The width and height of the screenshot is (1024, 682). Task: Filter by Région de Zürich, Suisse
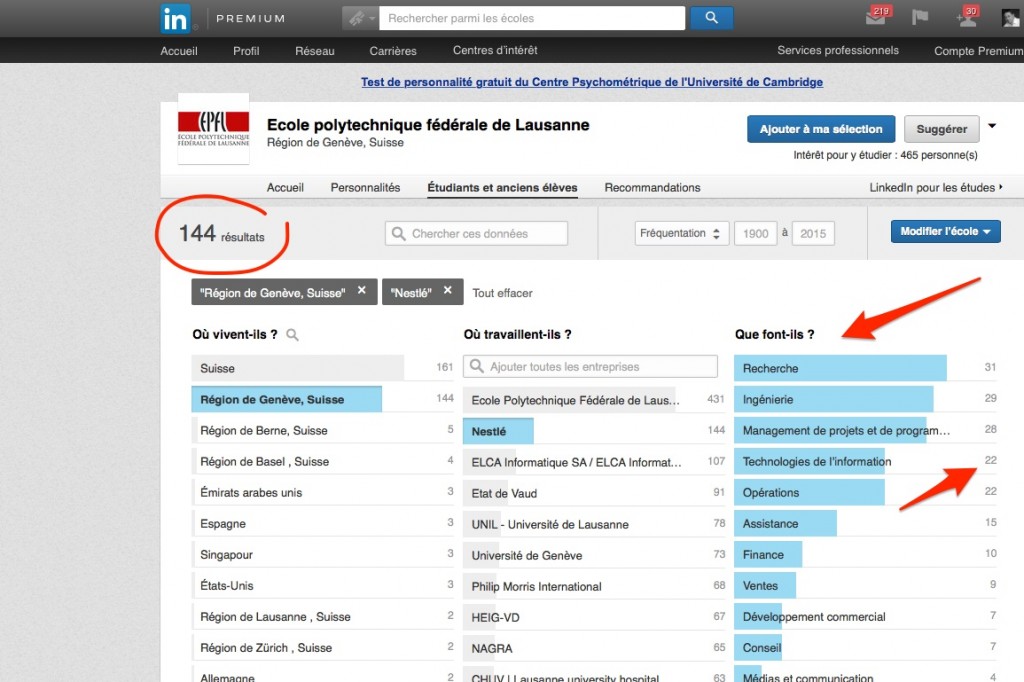coord(323,647)
